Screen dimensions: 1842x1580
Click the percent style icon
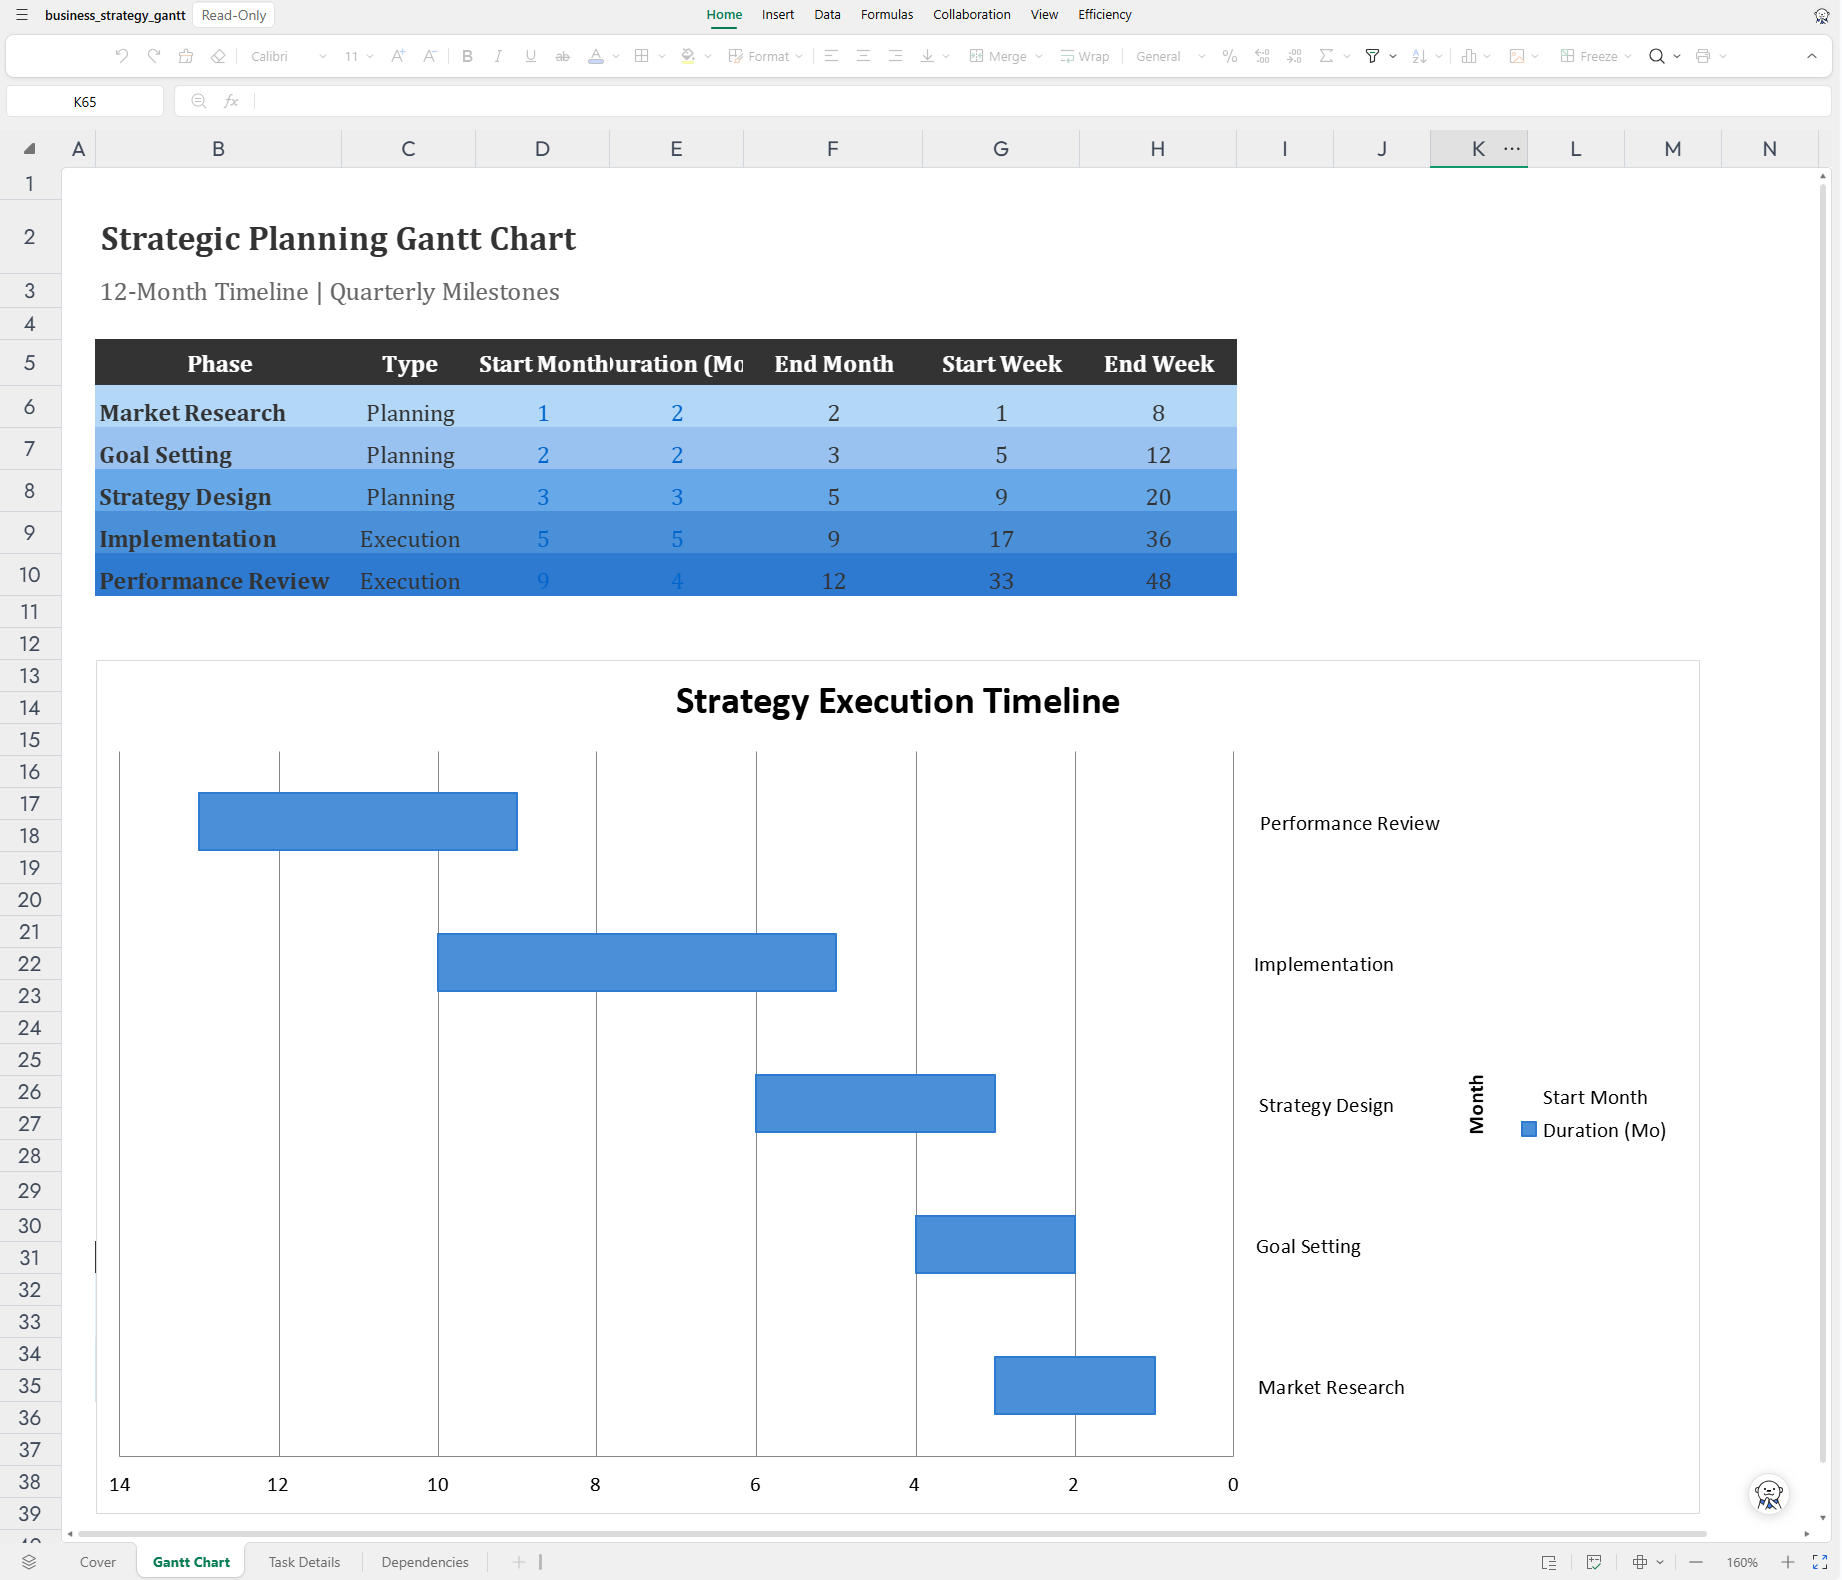[1230, 56]
